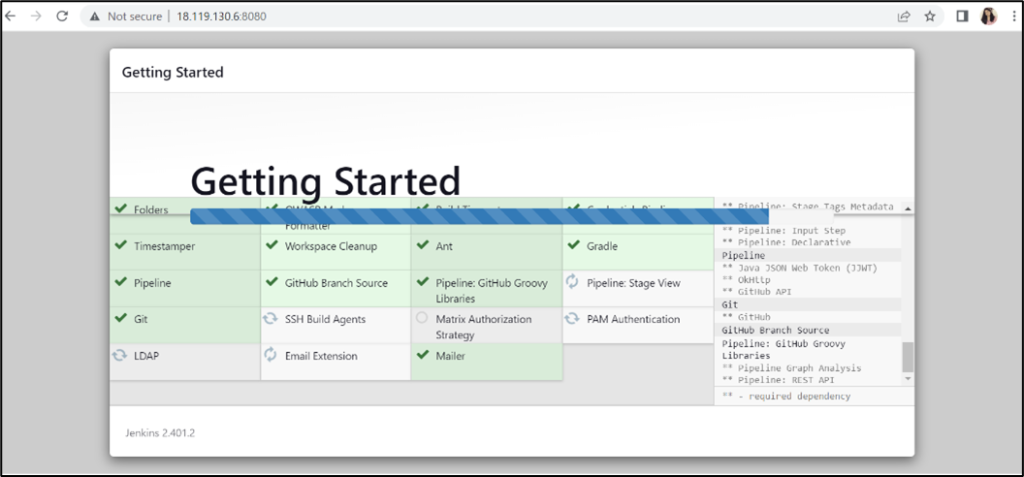Click the Pipeline: Stage View label

pyautogui.click(x=633, y=283)
